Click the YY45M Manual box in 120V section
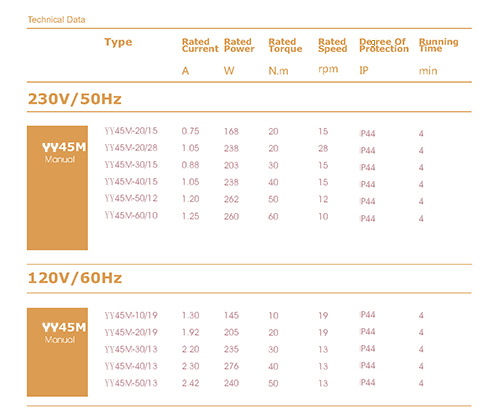The width and height of the screenshot is (500, 420). coord(57,352)
